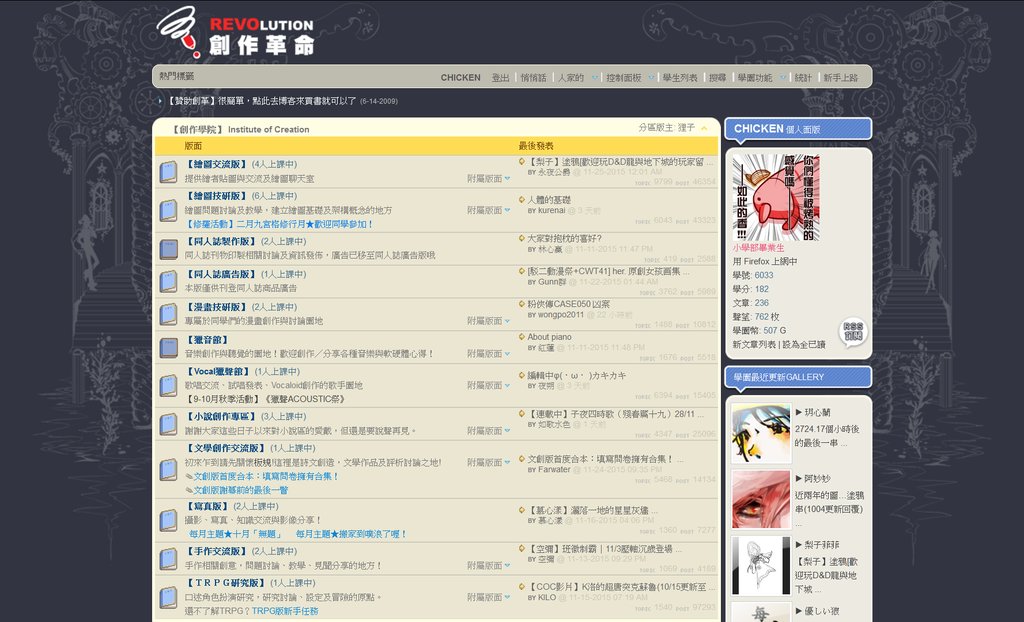Screen dimensions: 1024x622
Task: Open the 小說創作專區 forum link
Action: click(221, 416)
